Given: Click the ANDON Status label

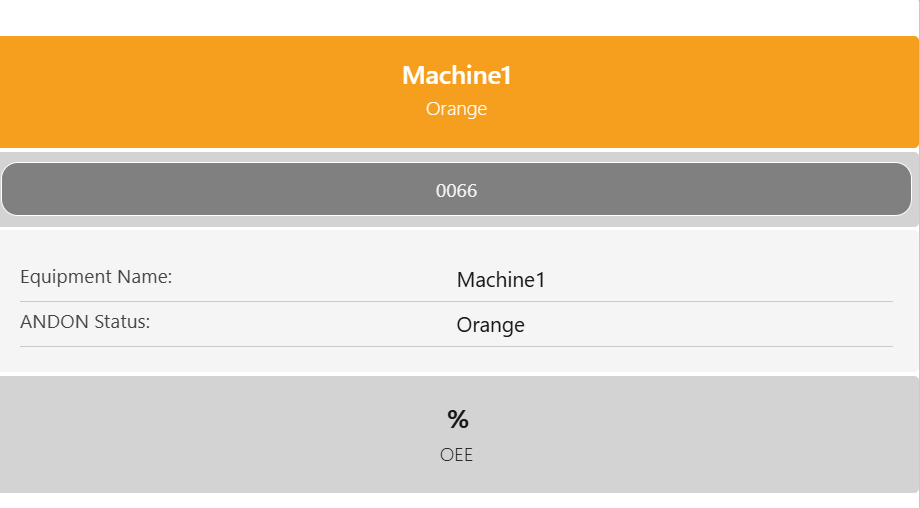Looking at the screenshot, I should tap(85, 322).
